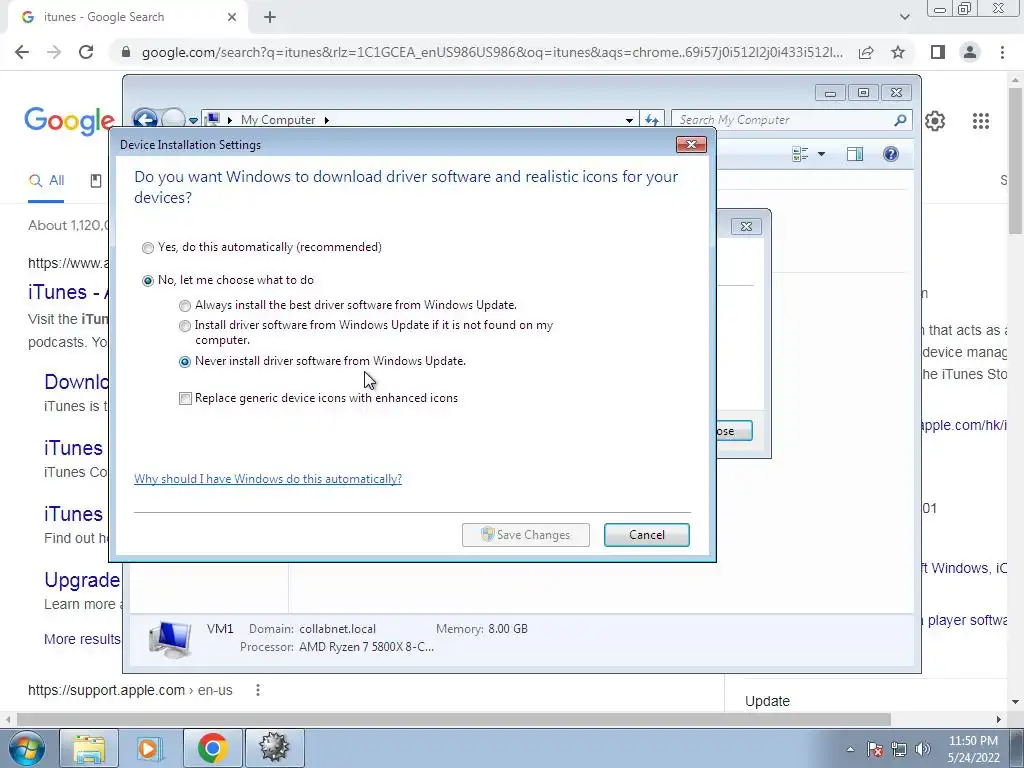Click Explorer's back button in My Computer window
This screenshot has height=768, width=1024.
coord(145,120)
